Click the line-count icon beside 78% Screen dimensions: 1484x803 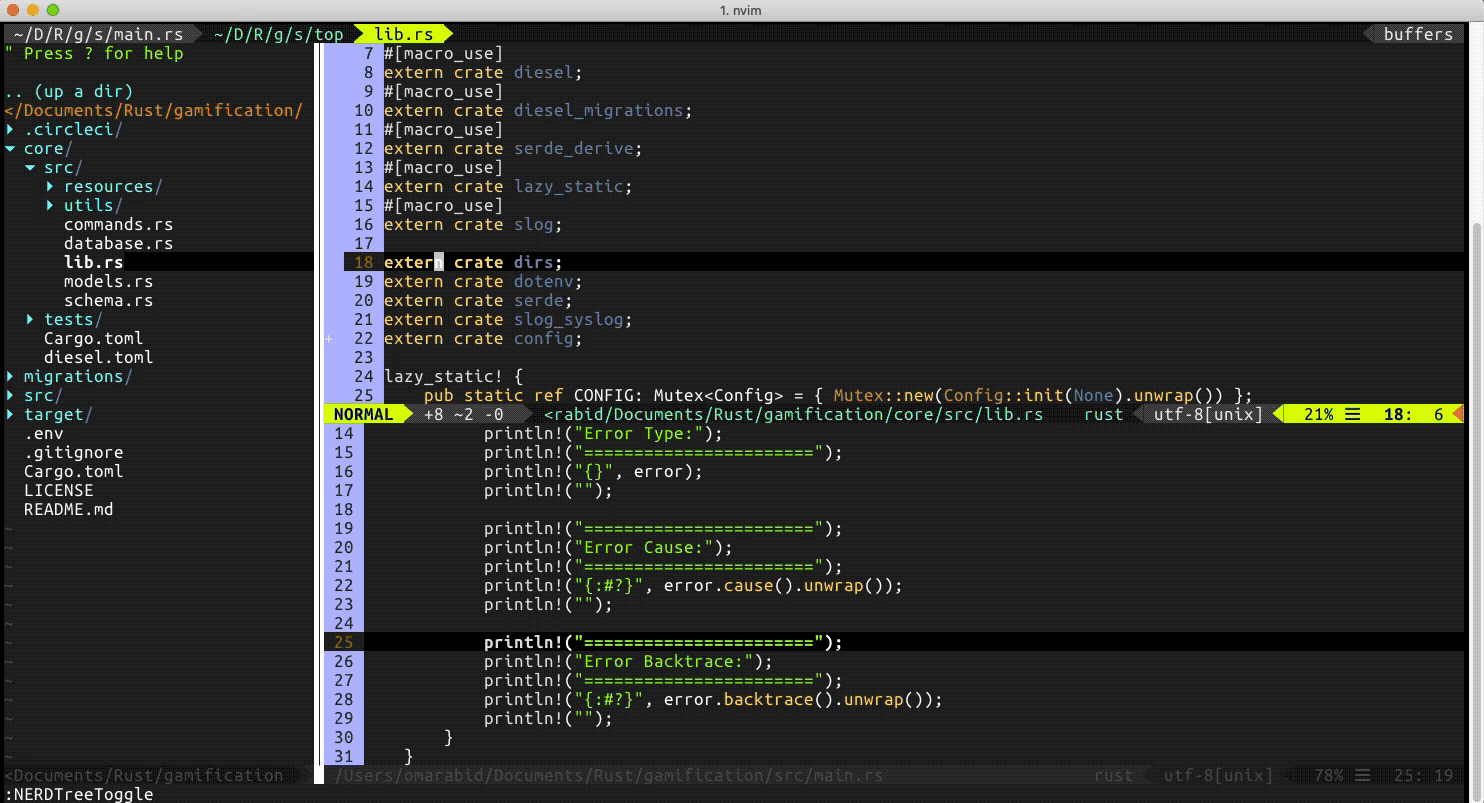[x=1362, y=775]
